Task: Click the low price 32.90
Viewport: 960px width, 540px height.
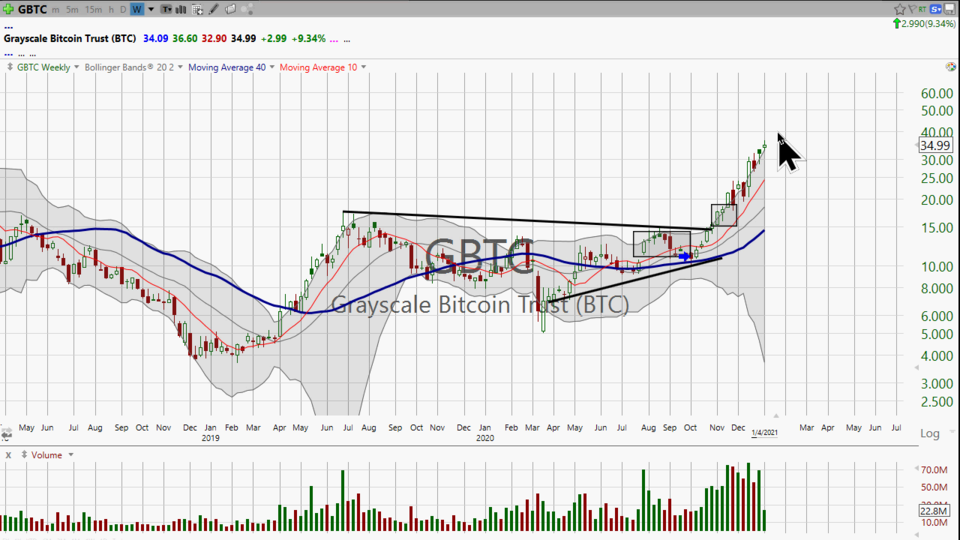Action: tap(214, 39)
